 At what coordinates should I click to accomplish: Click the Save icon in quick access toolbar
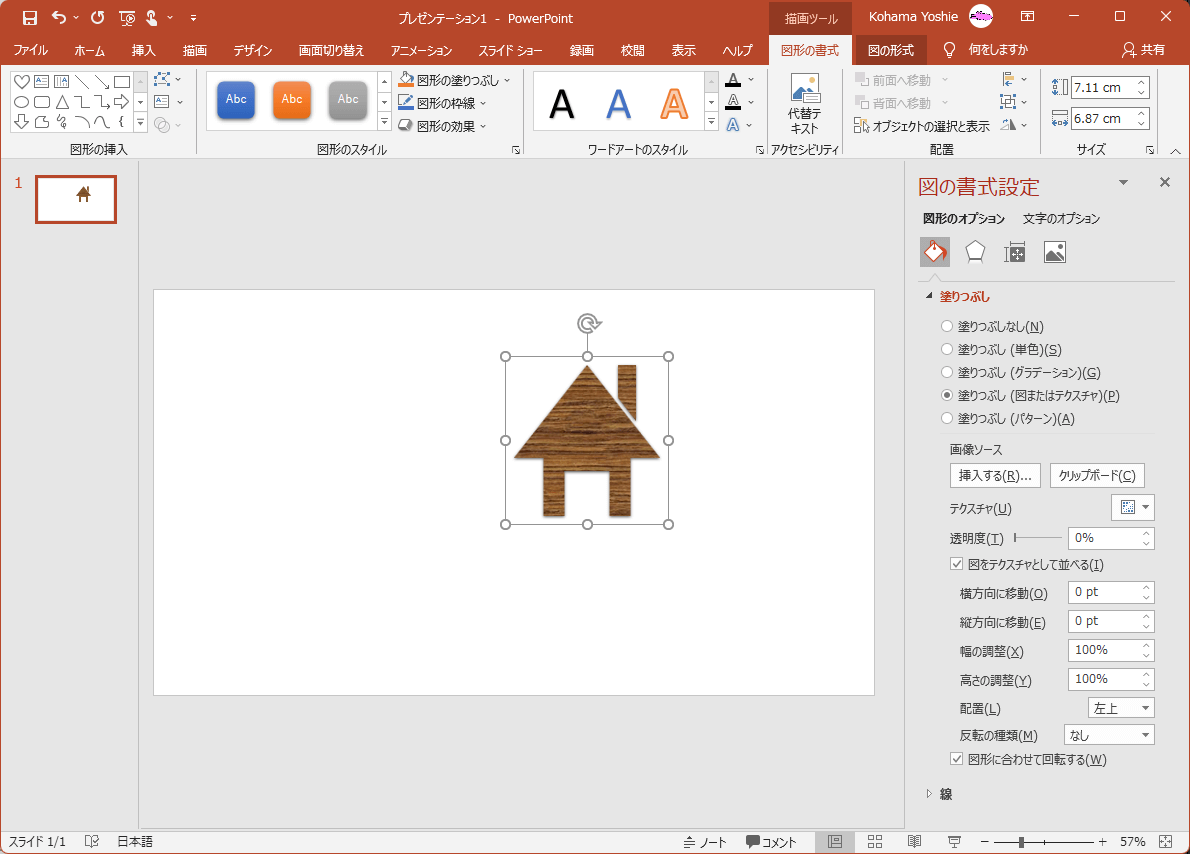(x=30, y=17)
